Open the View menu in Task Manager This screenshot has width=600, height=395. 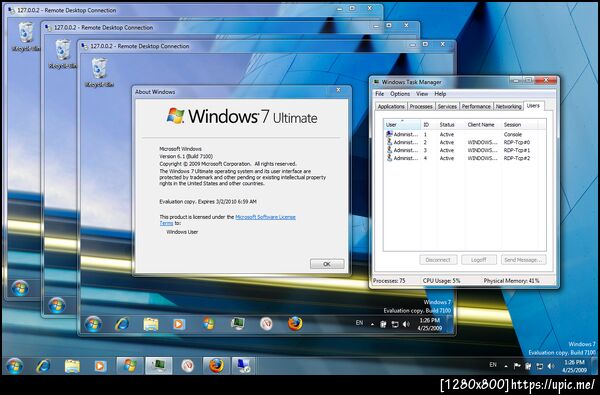(x=422, y=94)
